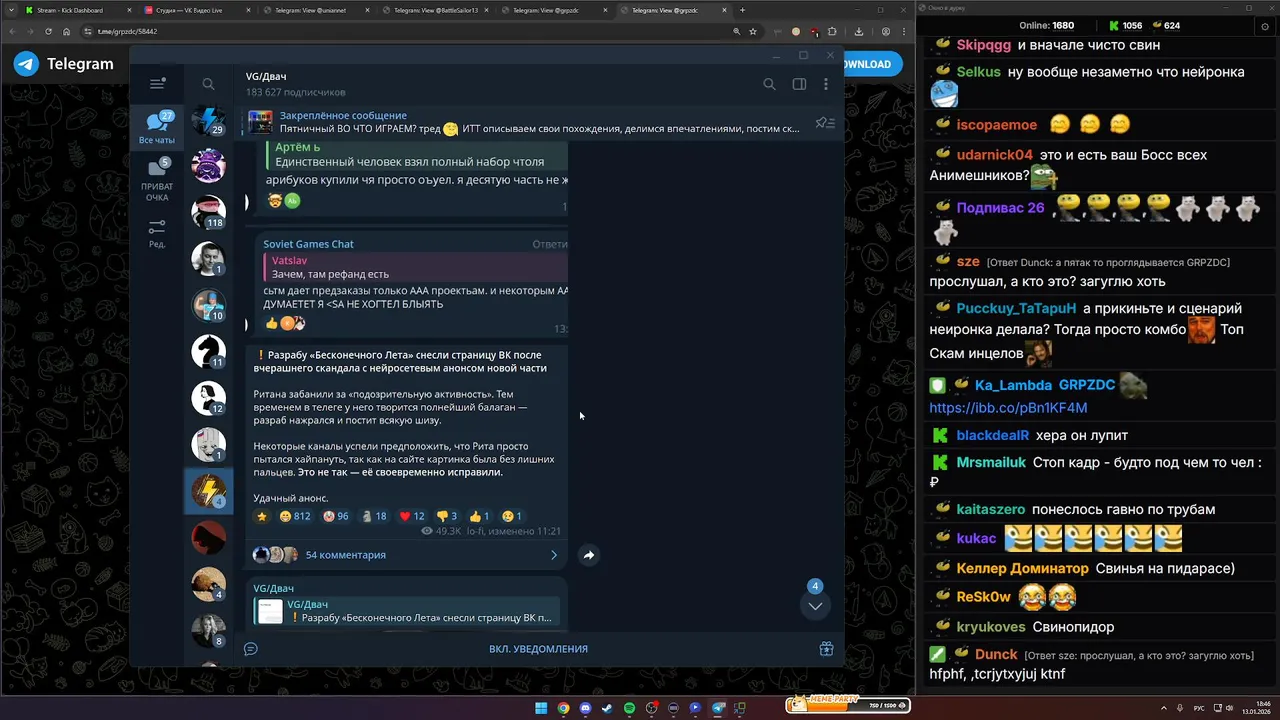This screenshot has width=1280, height=720.
Task: Bookmark this page with star icon
Action: pos(753,31)
